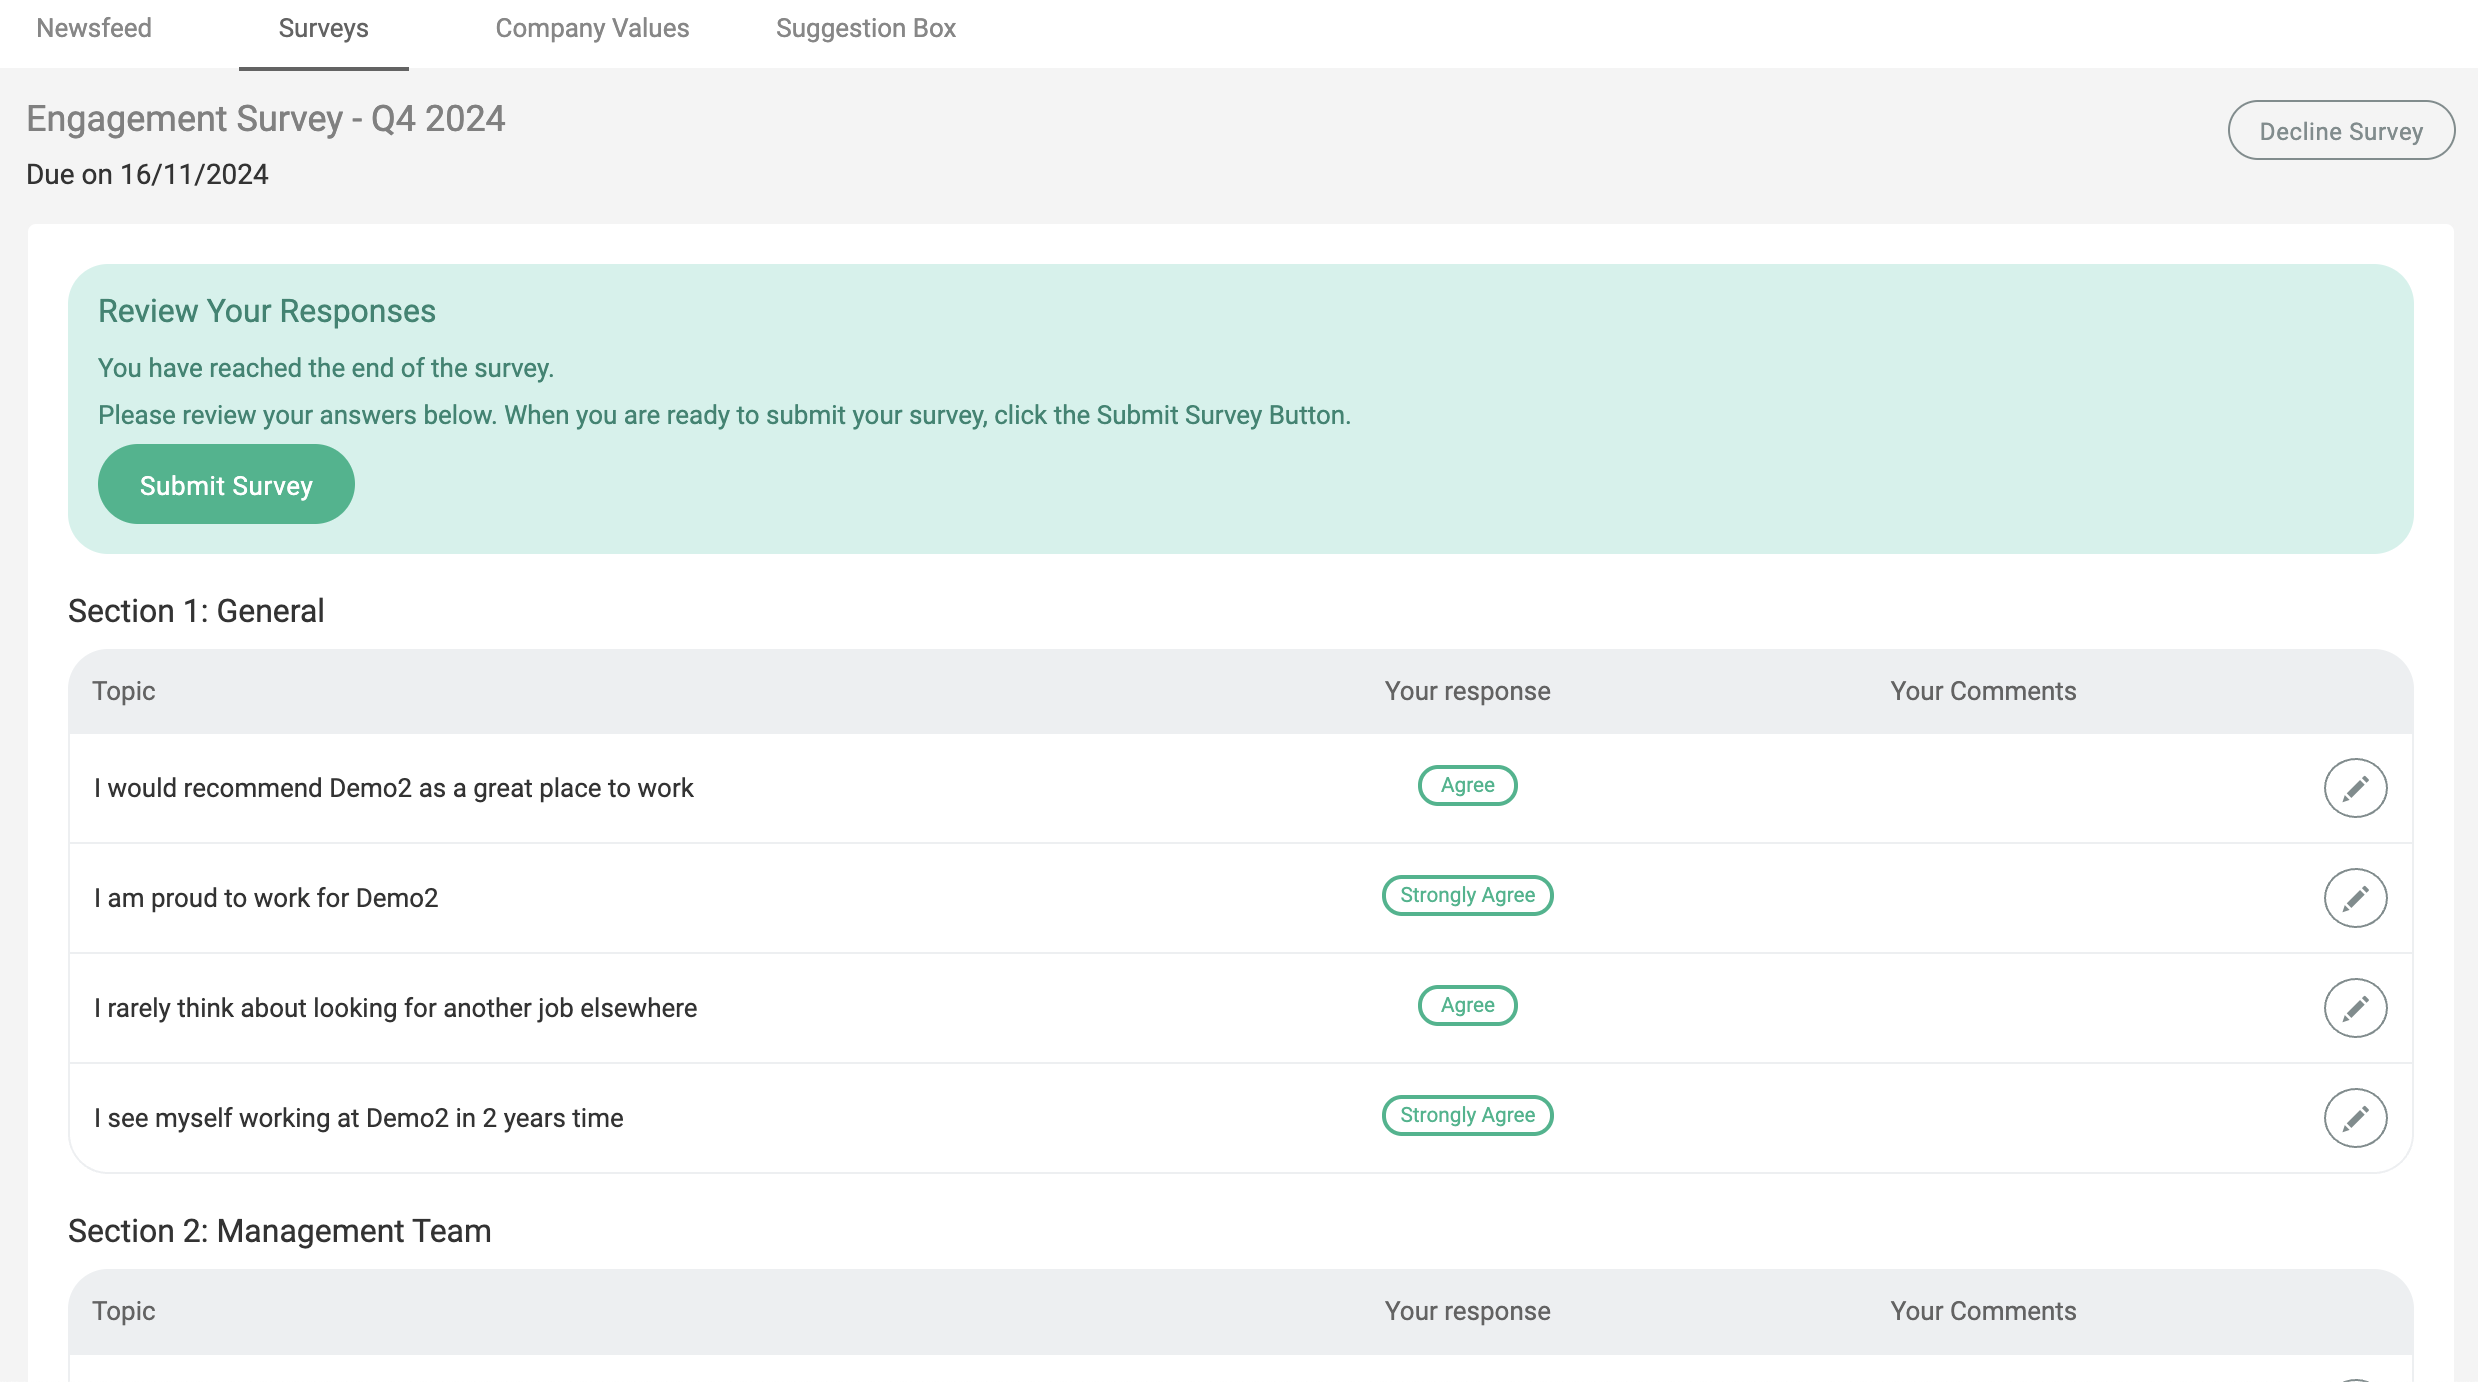Click Agree badge for another job row
Image resolution: width=2478 pixels, height=1382 pixels.
1467,1006
